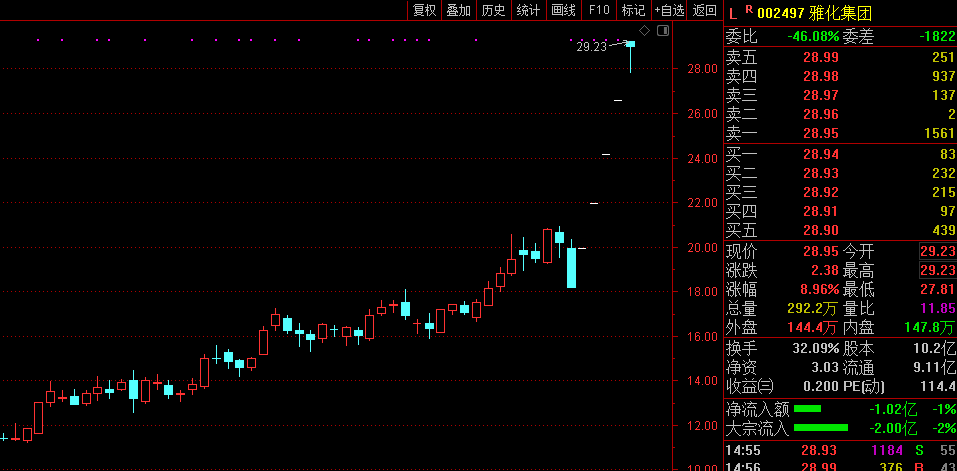The image size is (957, 471).
Task: Open the 统计 statistics menu
Action: [x=528, y=10]
